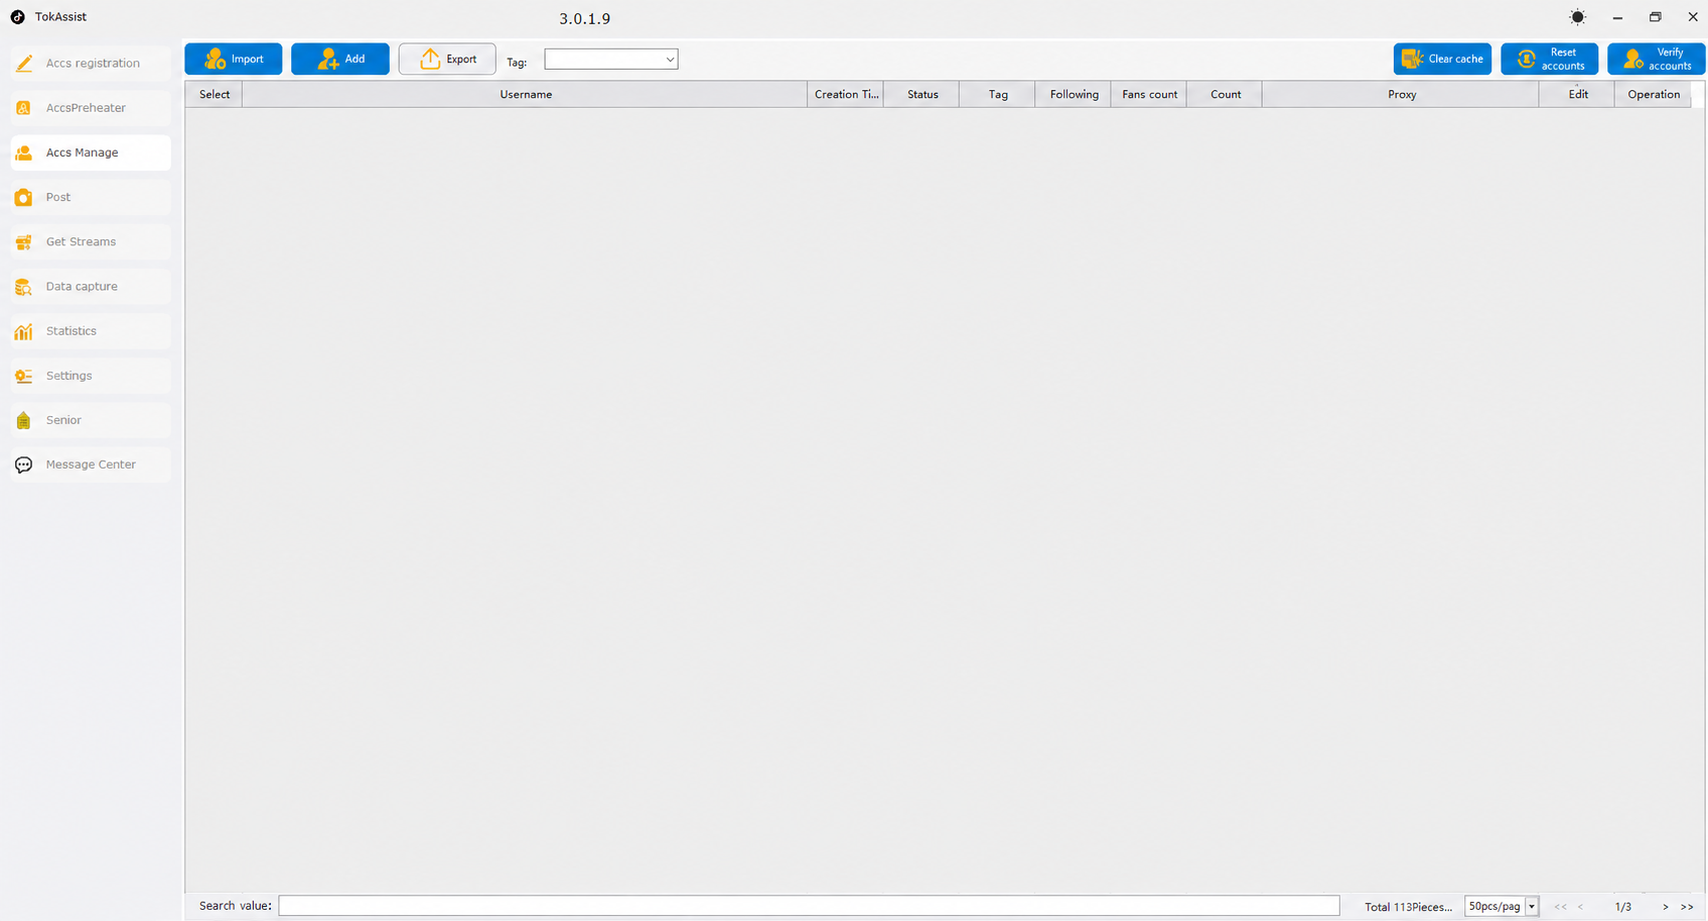
Task: Open the AccsPreheater section
Action: click(x=91, y=108)
